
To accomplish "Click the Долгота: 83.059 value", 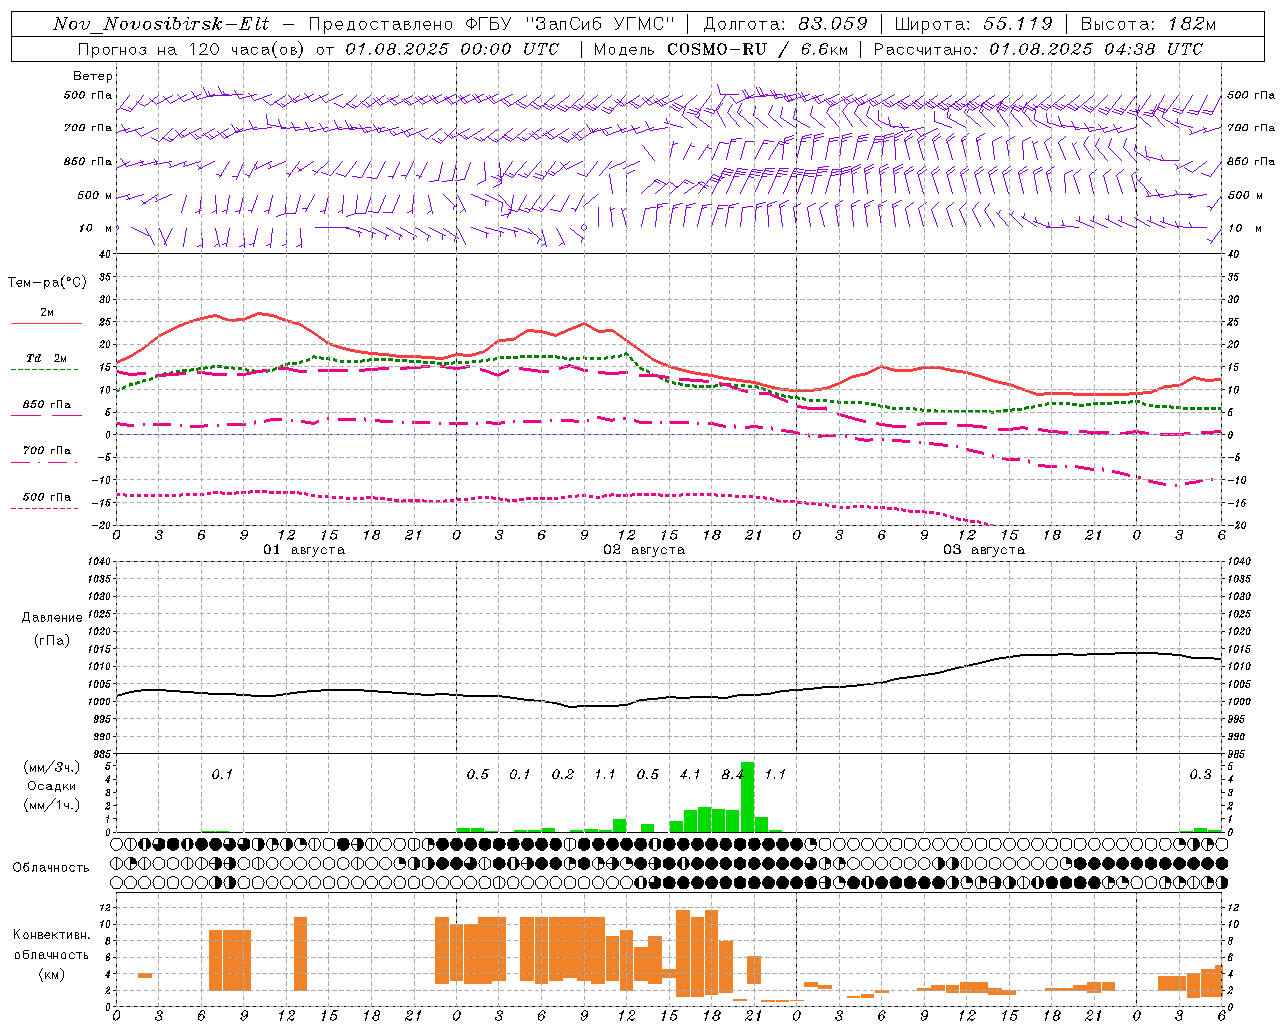I will click(786, 24).
